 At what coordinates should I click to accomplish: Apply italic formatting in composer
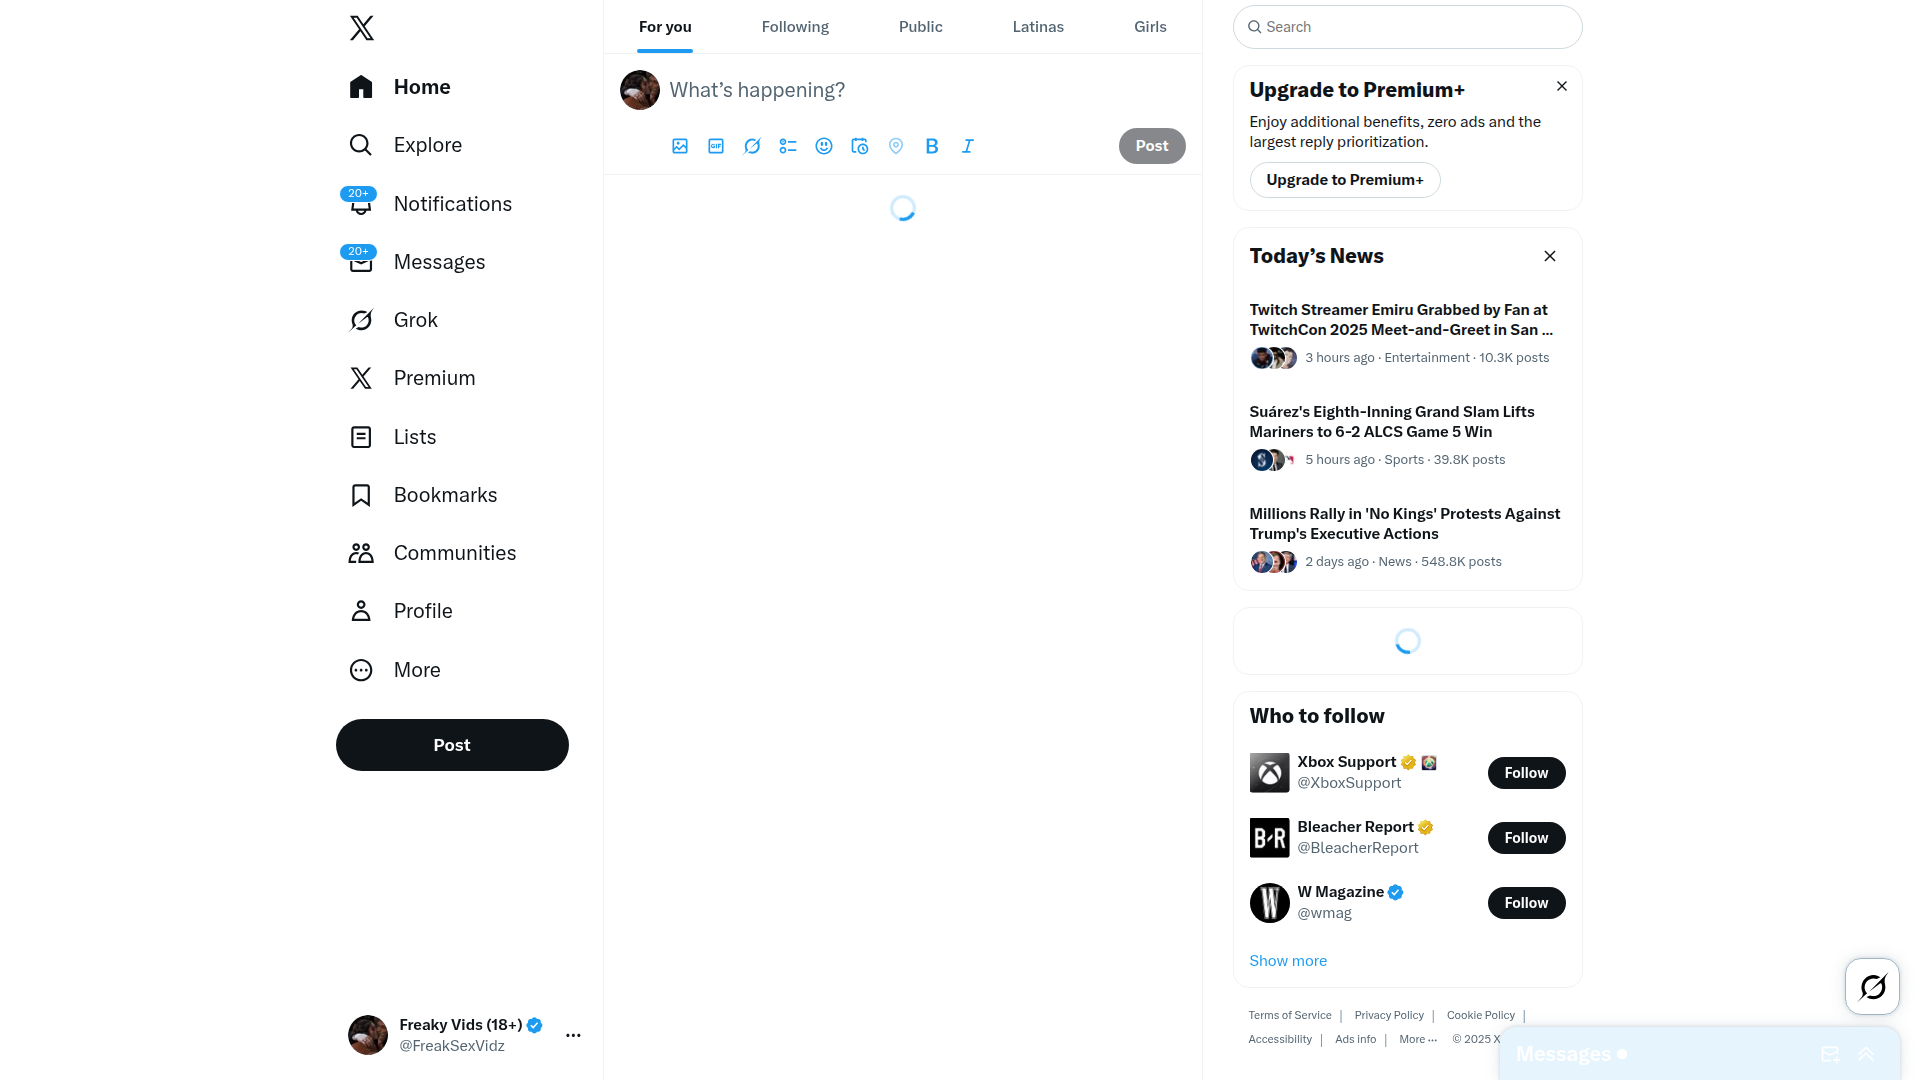point(968,146)
